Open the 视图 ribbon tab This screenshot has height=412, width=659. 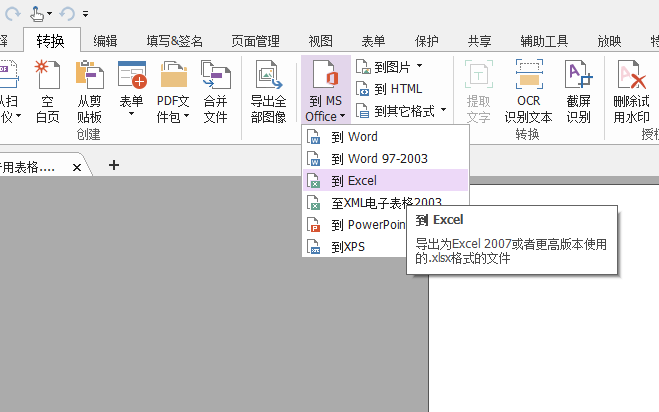click(321, 41)
